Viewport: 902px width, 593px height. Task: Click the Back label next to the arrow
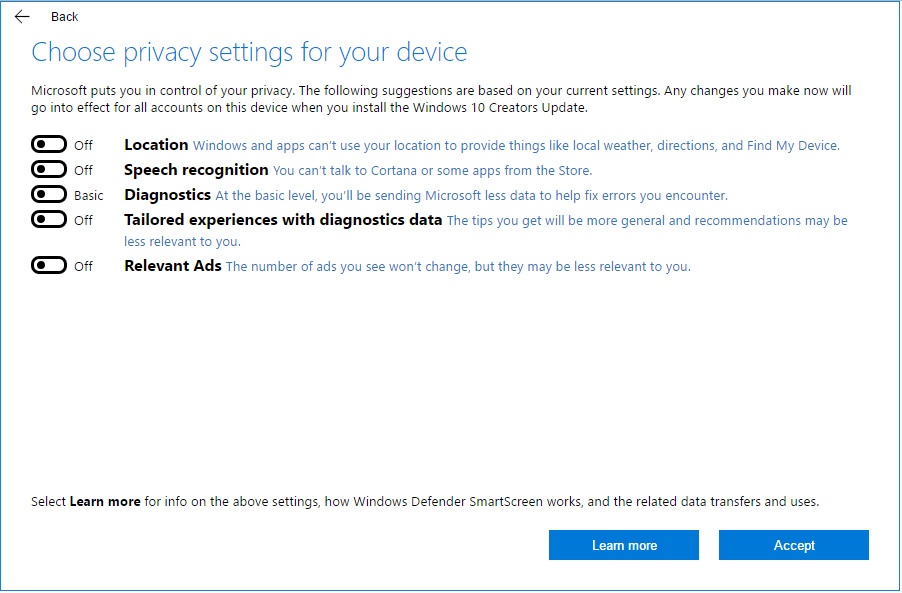[64, 16]
